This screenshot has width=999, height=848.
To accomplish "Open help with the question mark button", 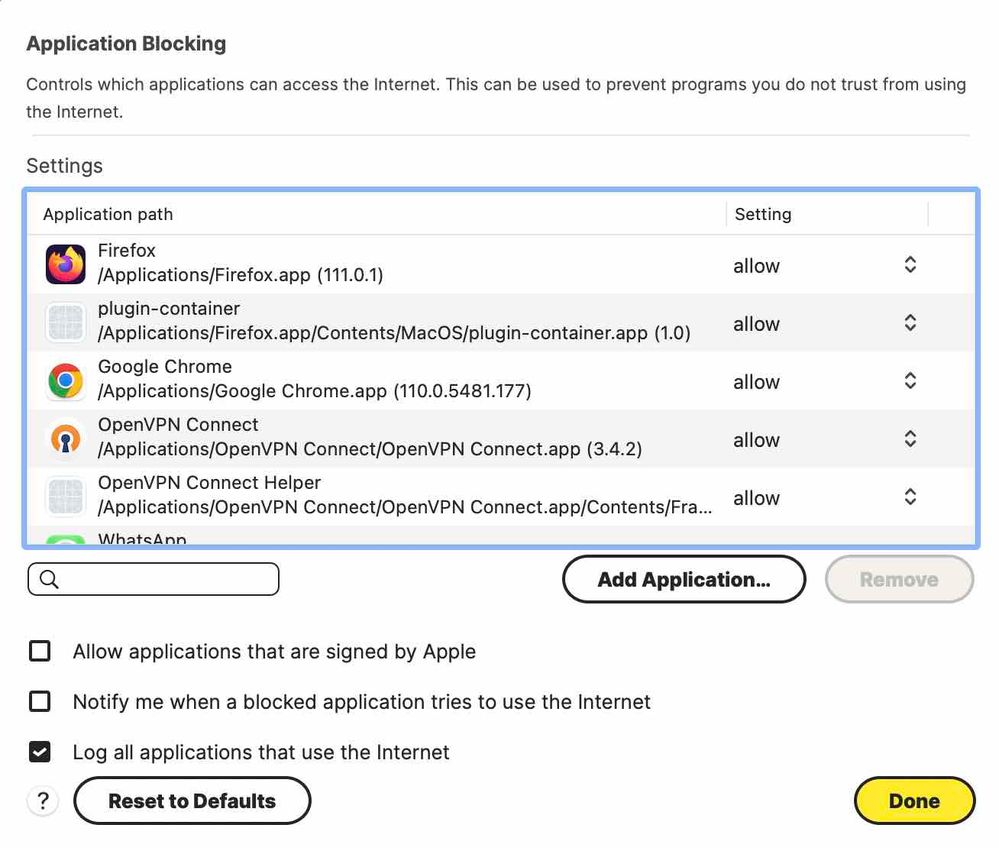I will click(x=42, y=801).
